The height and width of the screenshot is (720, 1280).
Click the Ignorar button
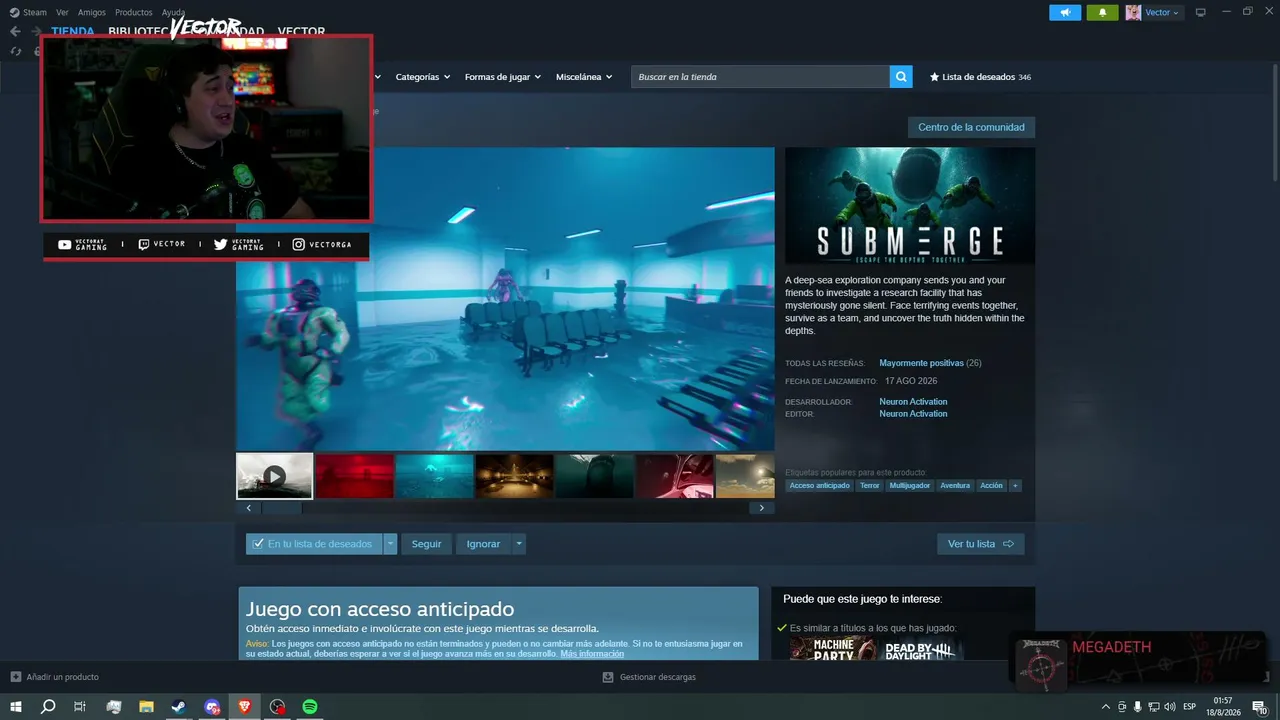click(x=483, y=544)
